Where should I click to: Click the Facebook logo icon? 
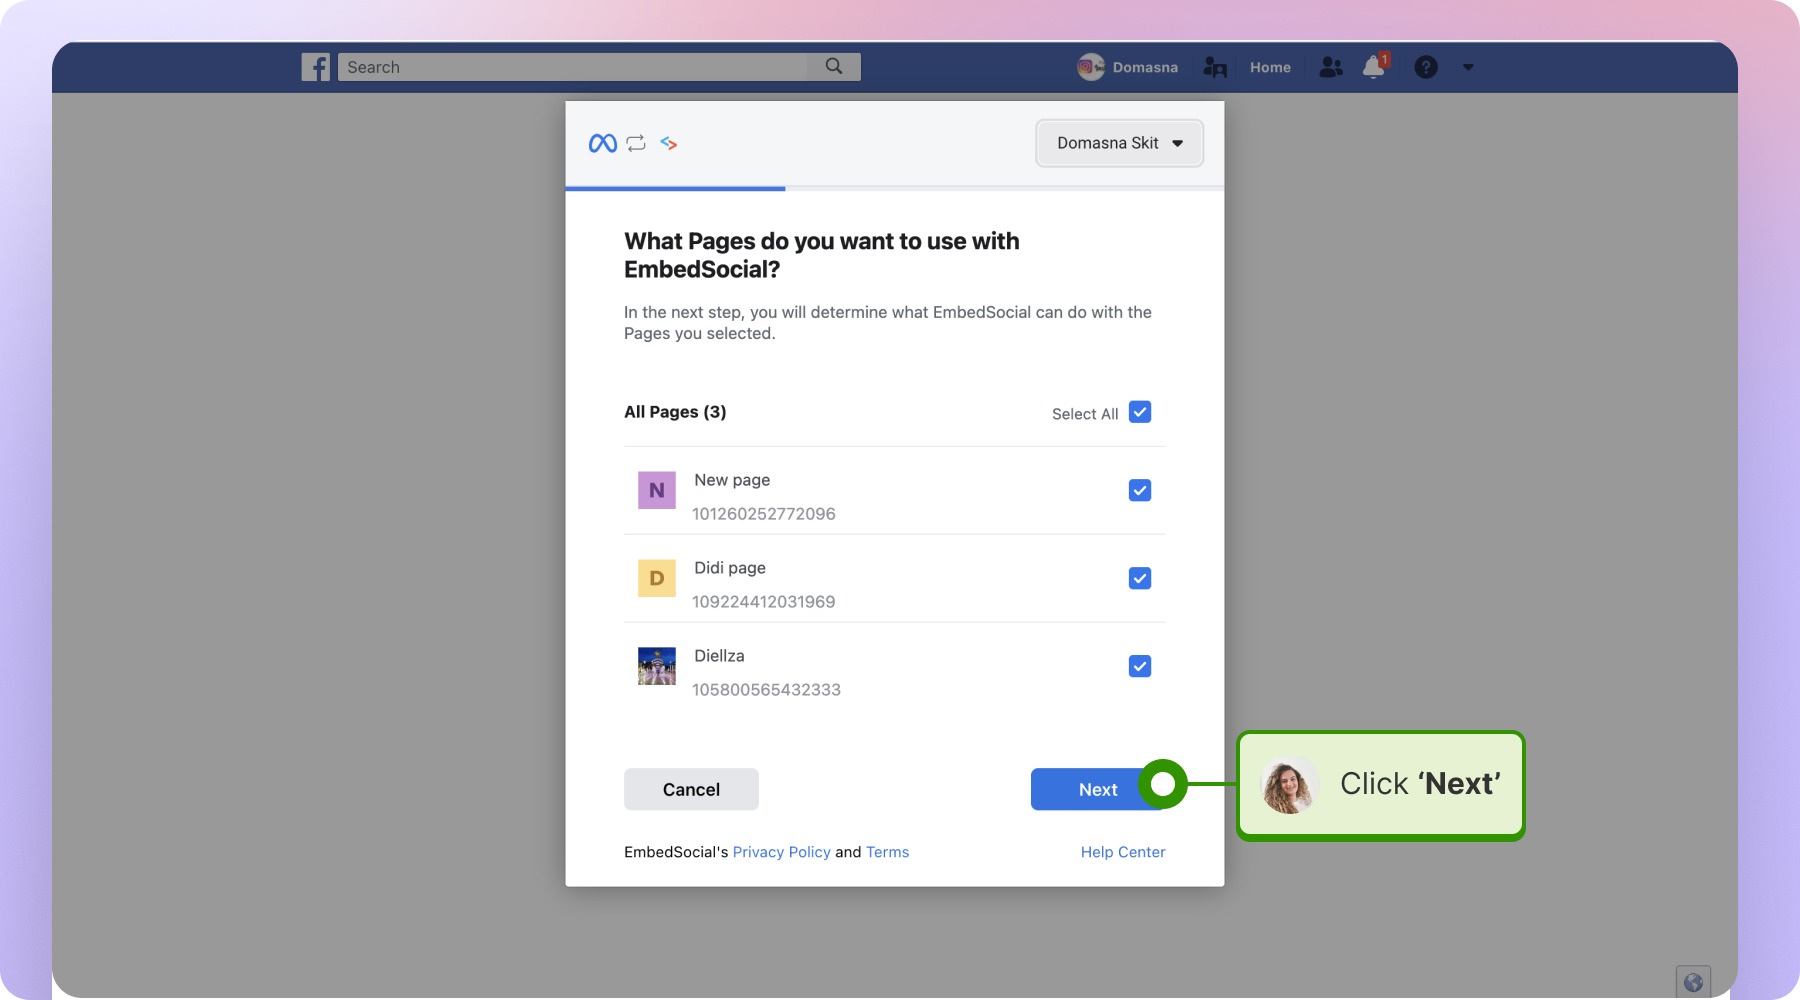point(316,67)
